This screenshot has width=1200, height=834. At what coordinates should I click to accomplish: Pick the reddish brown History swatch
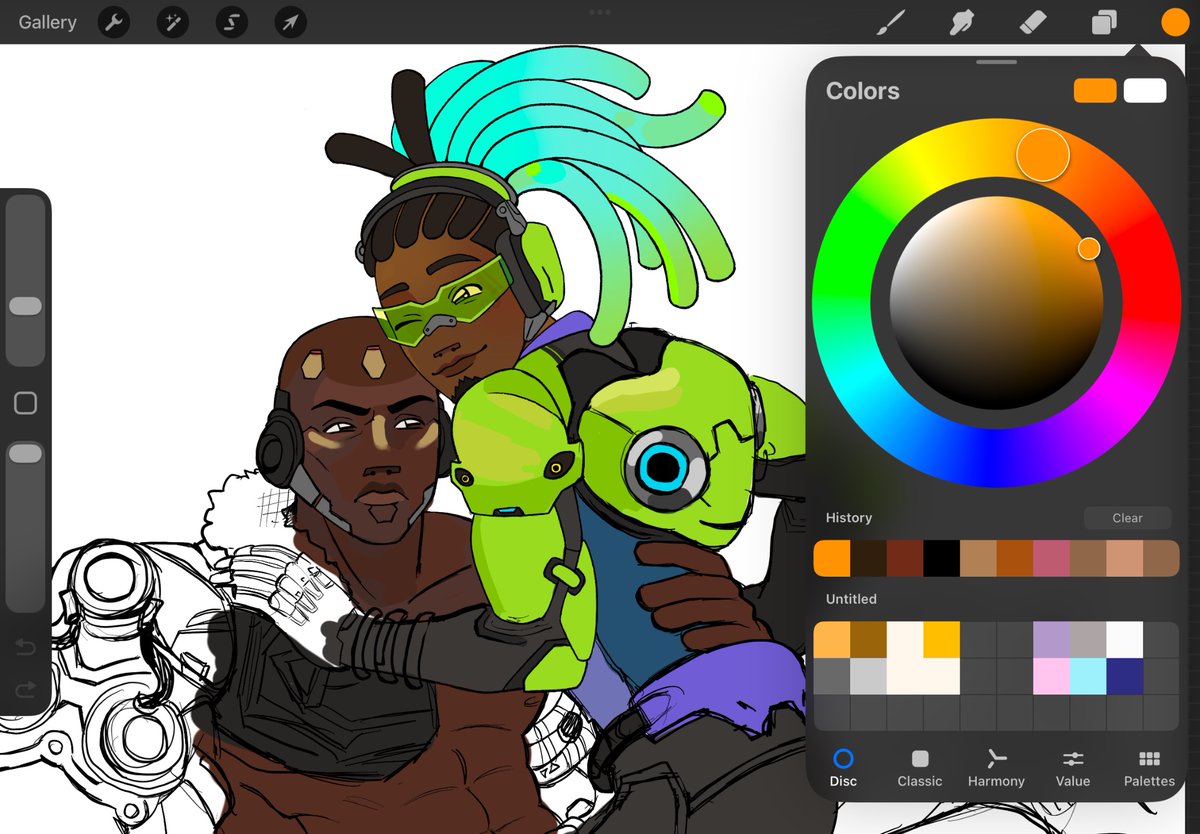click(x=905, y=558)
